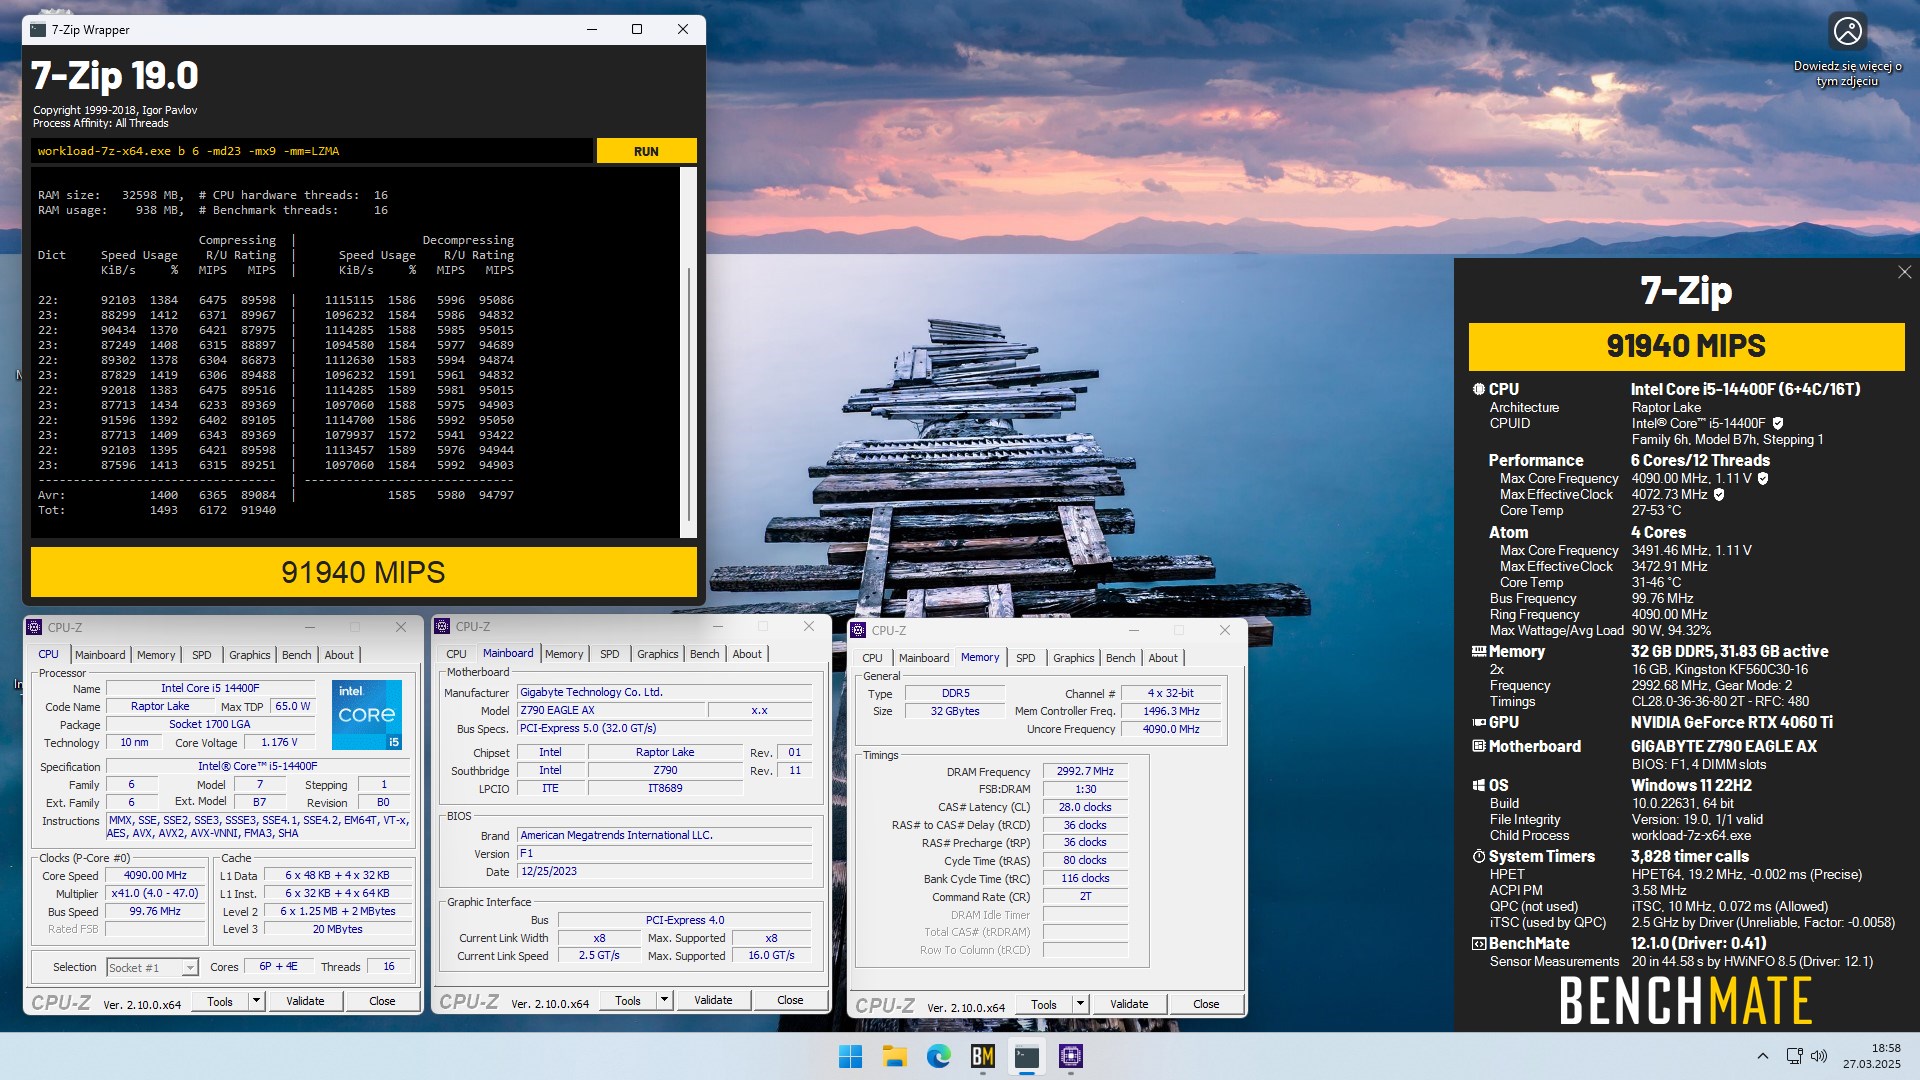
Task: Click the System Timers clock icon in BenchMate
Action: pos(1478,856)
